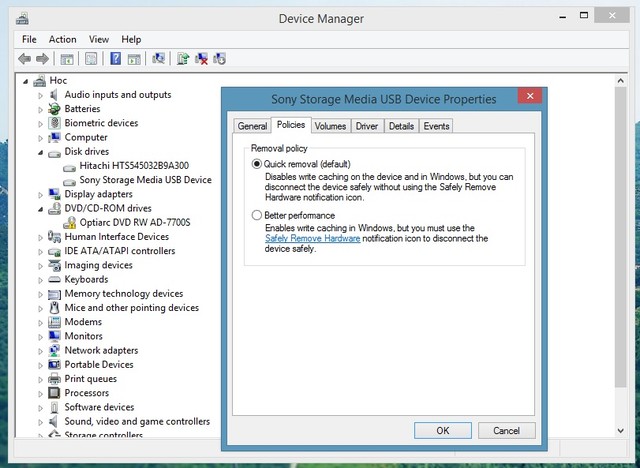
Task: Click the Batteries category icon
Action: [54, 109]
